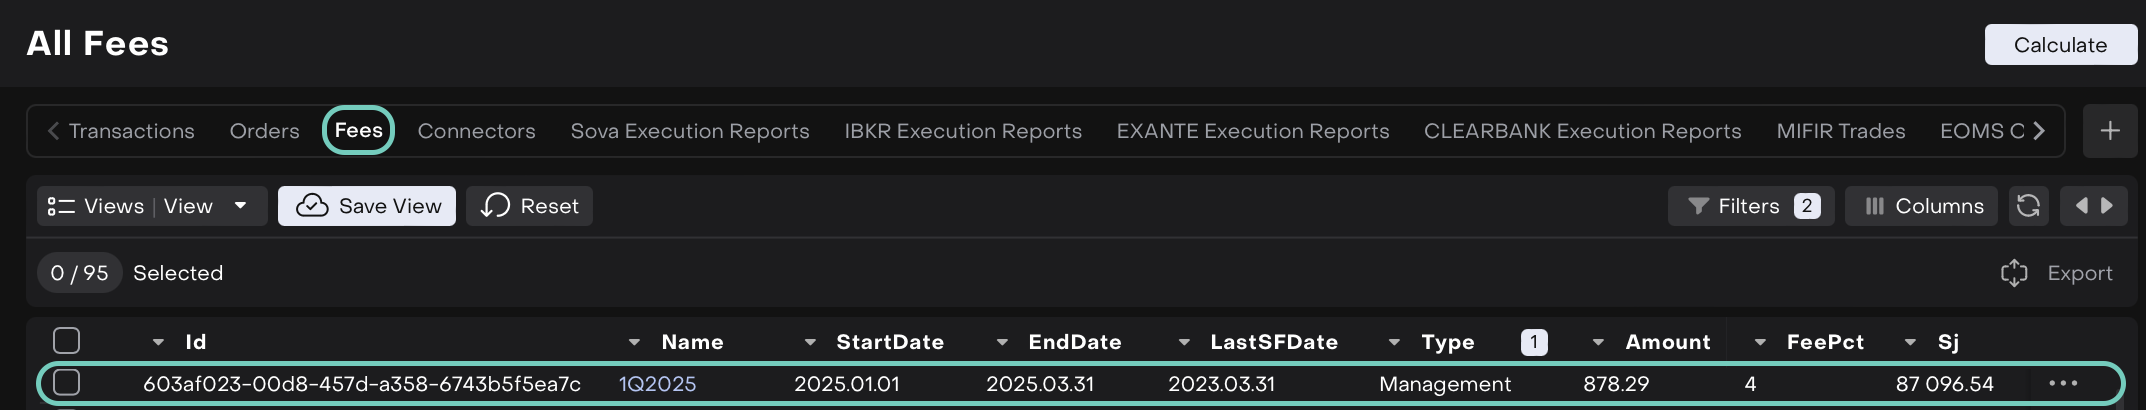Toggle the select-all header checkbox
The height and width of the screenshot is (410, 2146).
(x=67, y=341)
